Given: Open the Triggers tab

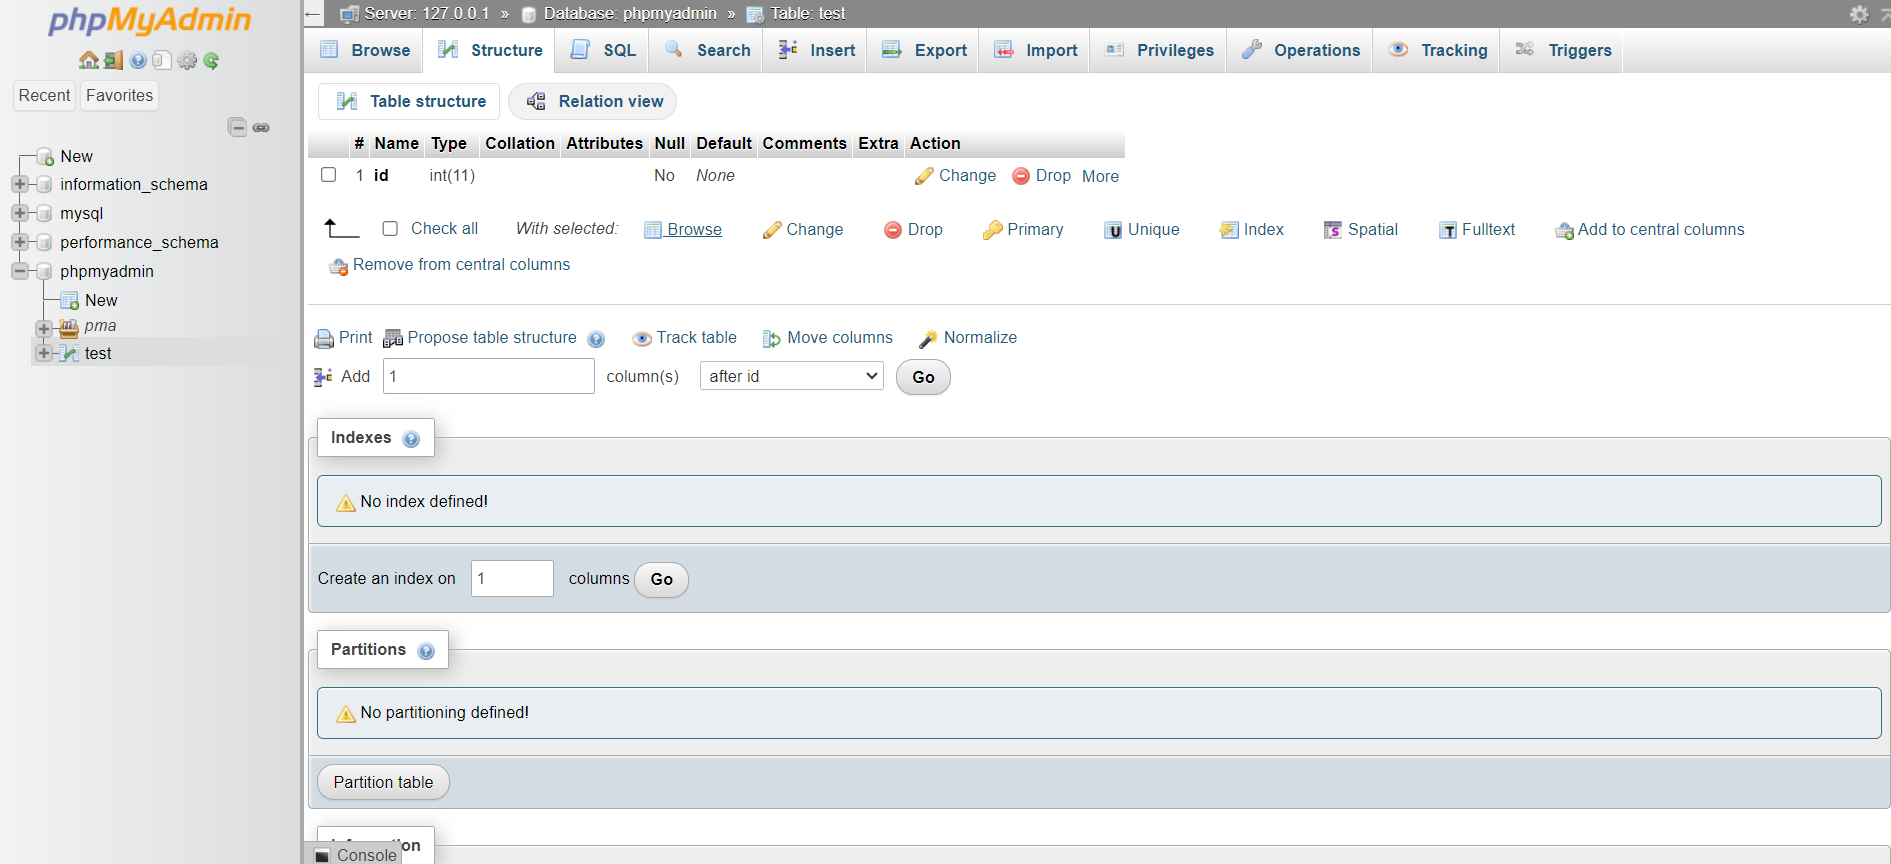Looking at the screenshot, I should 1563,50.
